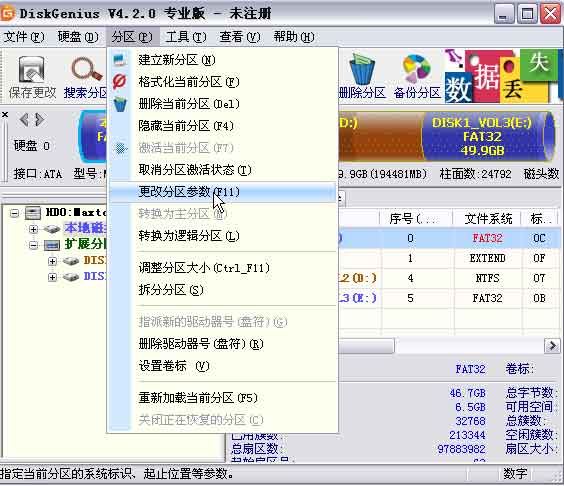Open the 硬盘(D) menu
This screenshot has height=486, width=564.
click(x=78, y=37)
